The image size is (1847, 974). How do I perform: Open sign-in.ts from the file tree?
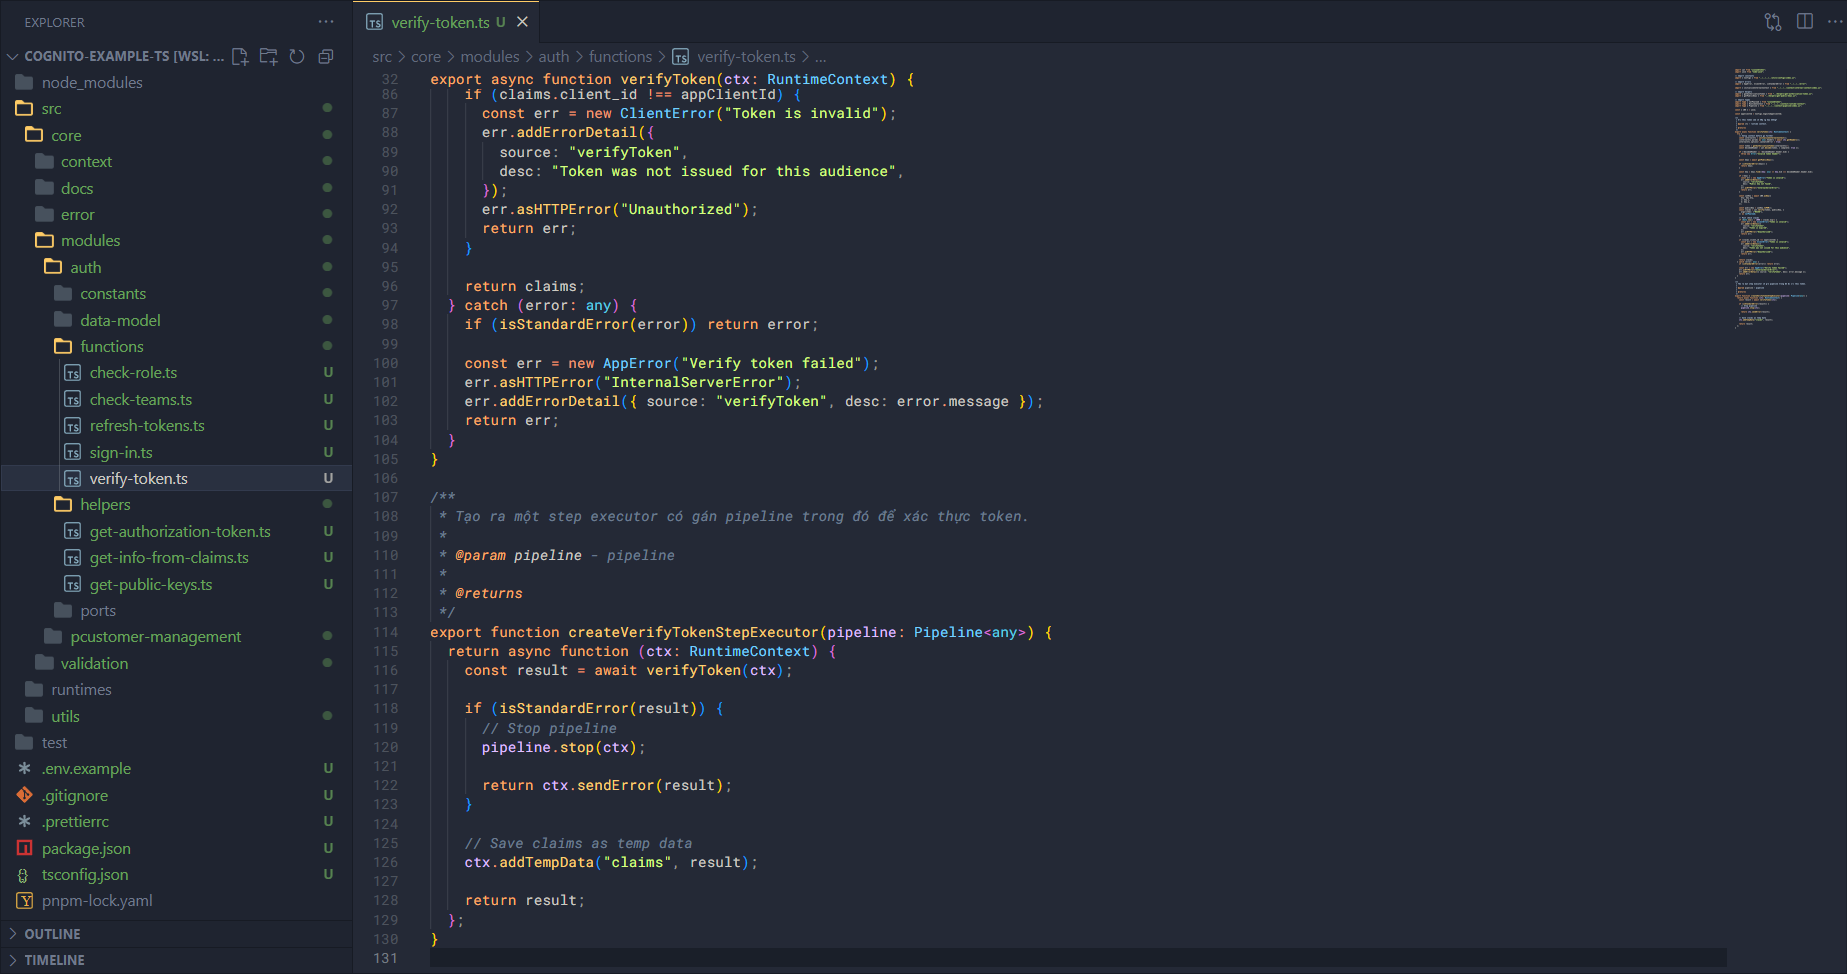121,453
